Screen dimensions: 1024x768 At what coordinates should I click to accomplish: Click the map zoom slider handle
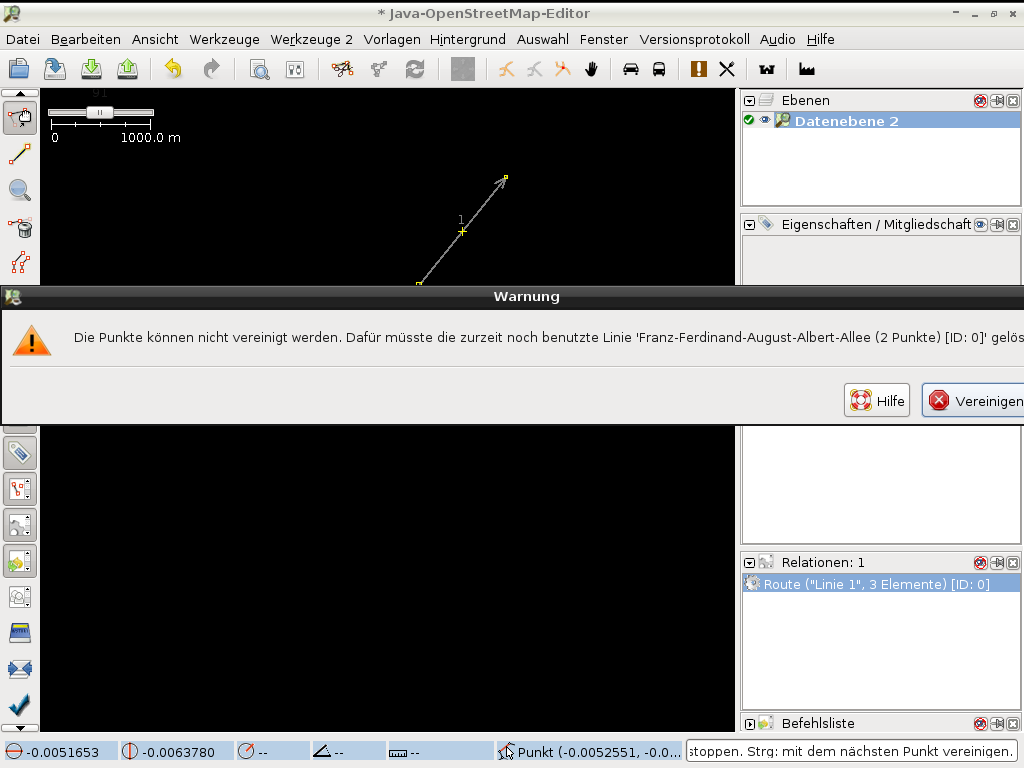(99, 113)
